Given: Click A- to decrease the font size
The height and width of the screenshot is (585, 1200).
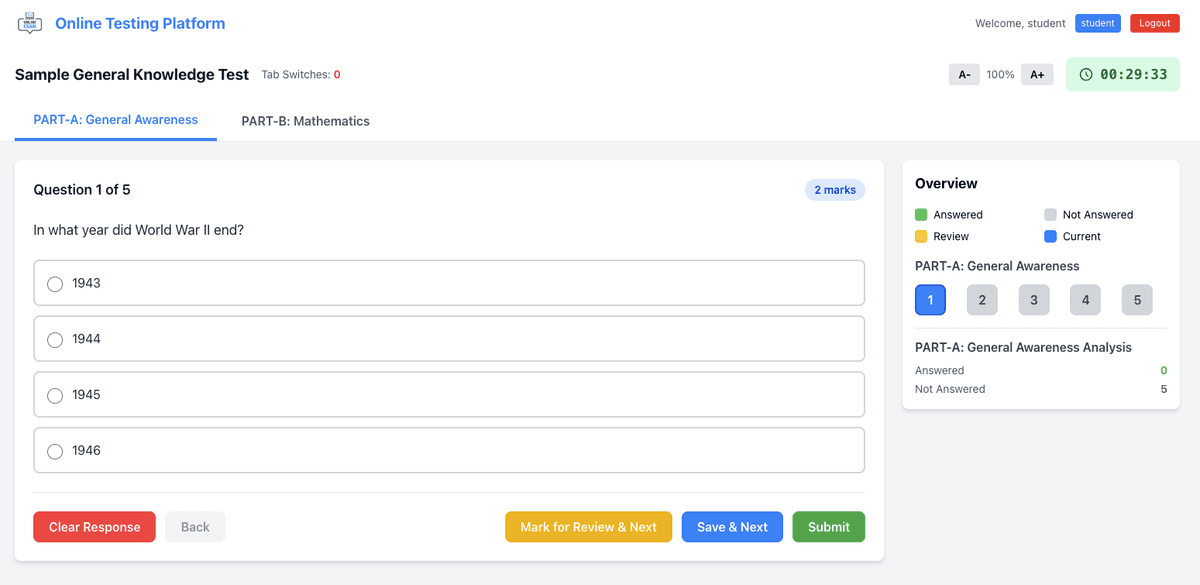Looking at the screenshot, I should click(963, 74).
